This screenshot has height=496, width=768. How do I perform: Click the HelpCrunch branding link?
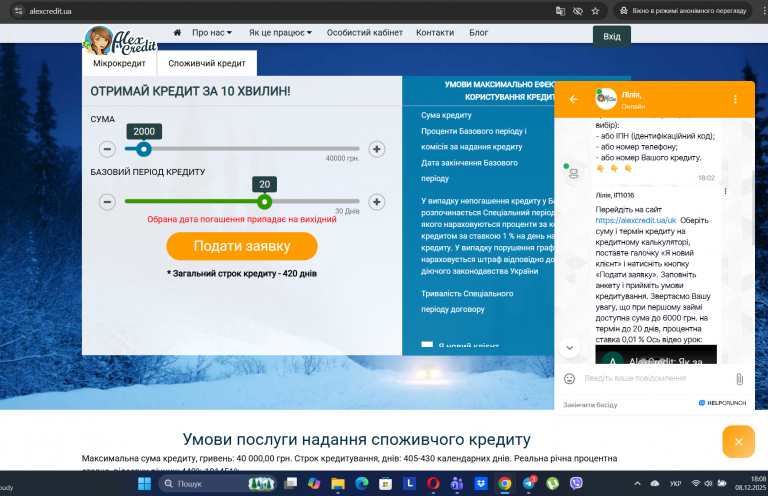[722, 403]
